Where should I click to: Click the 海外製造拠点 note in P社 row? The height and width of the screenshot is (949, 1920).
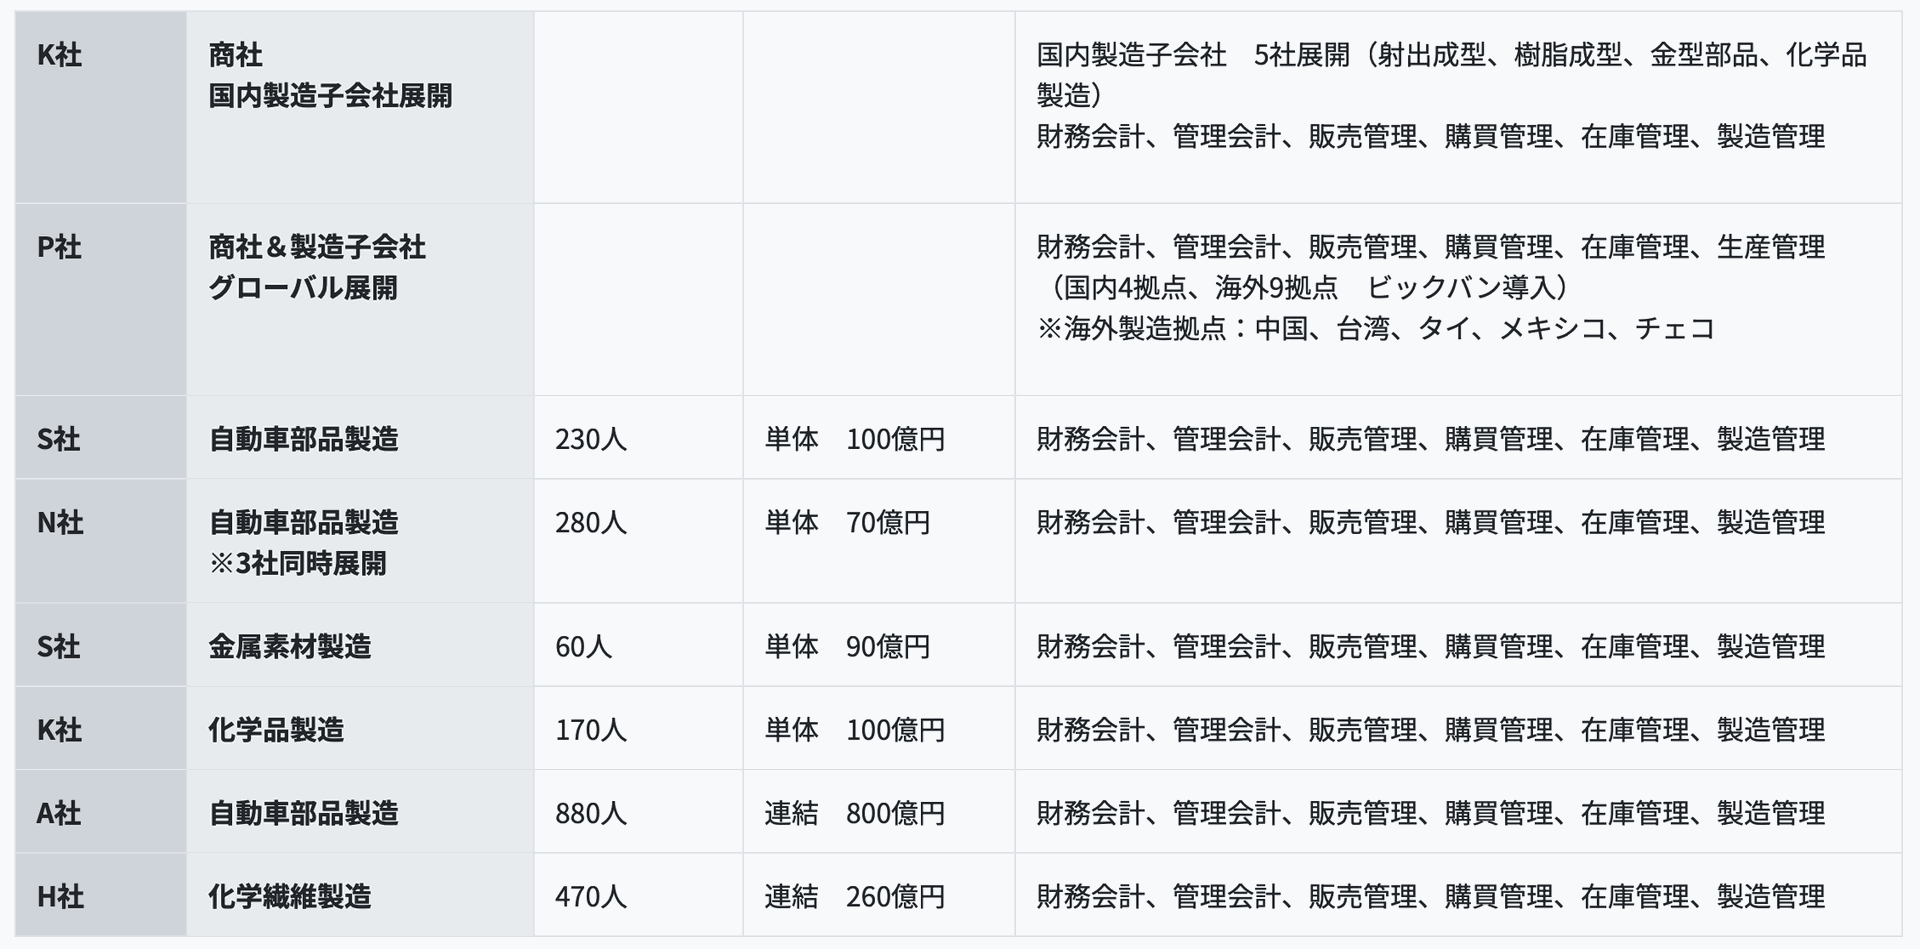[x=1376, y=328]
